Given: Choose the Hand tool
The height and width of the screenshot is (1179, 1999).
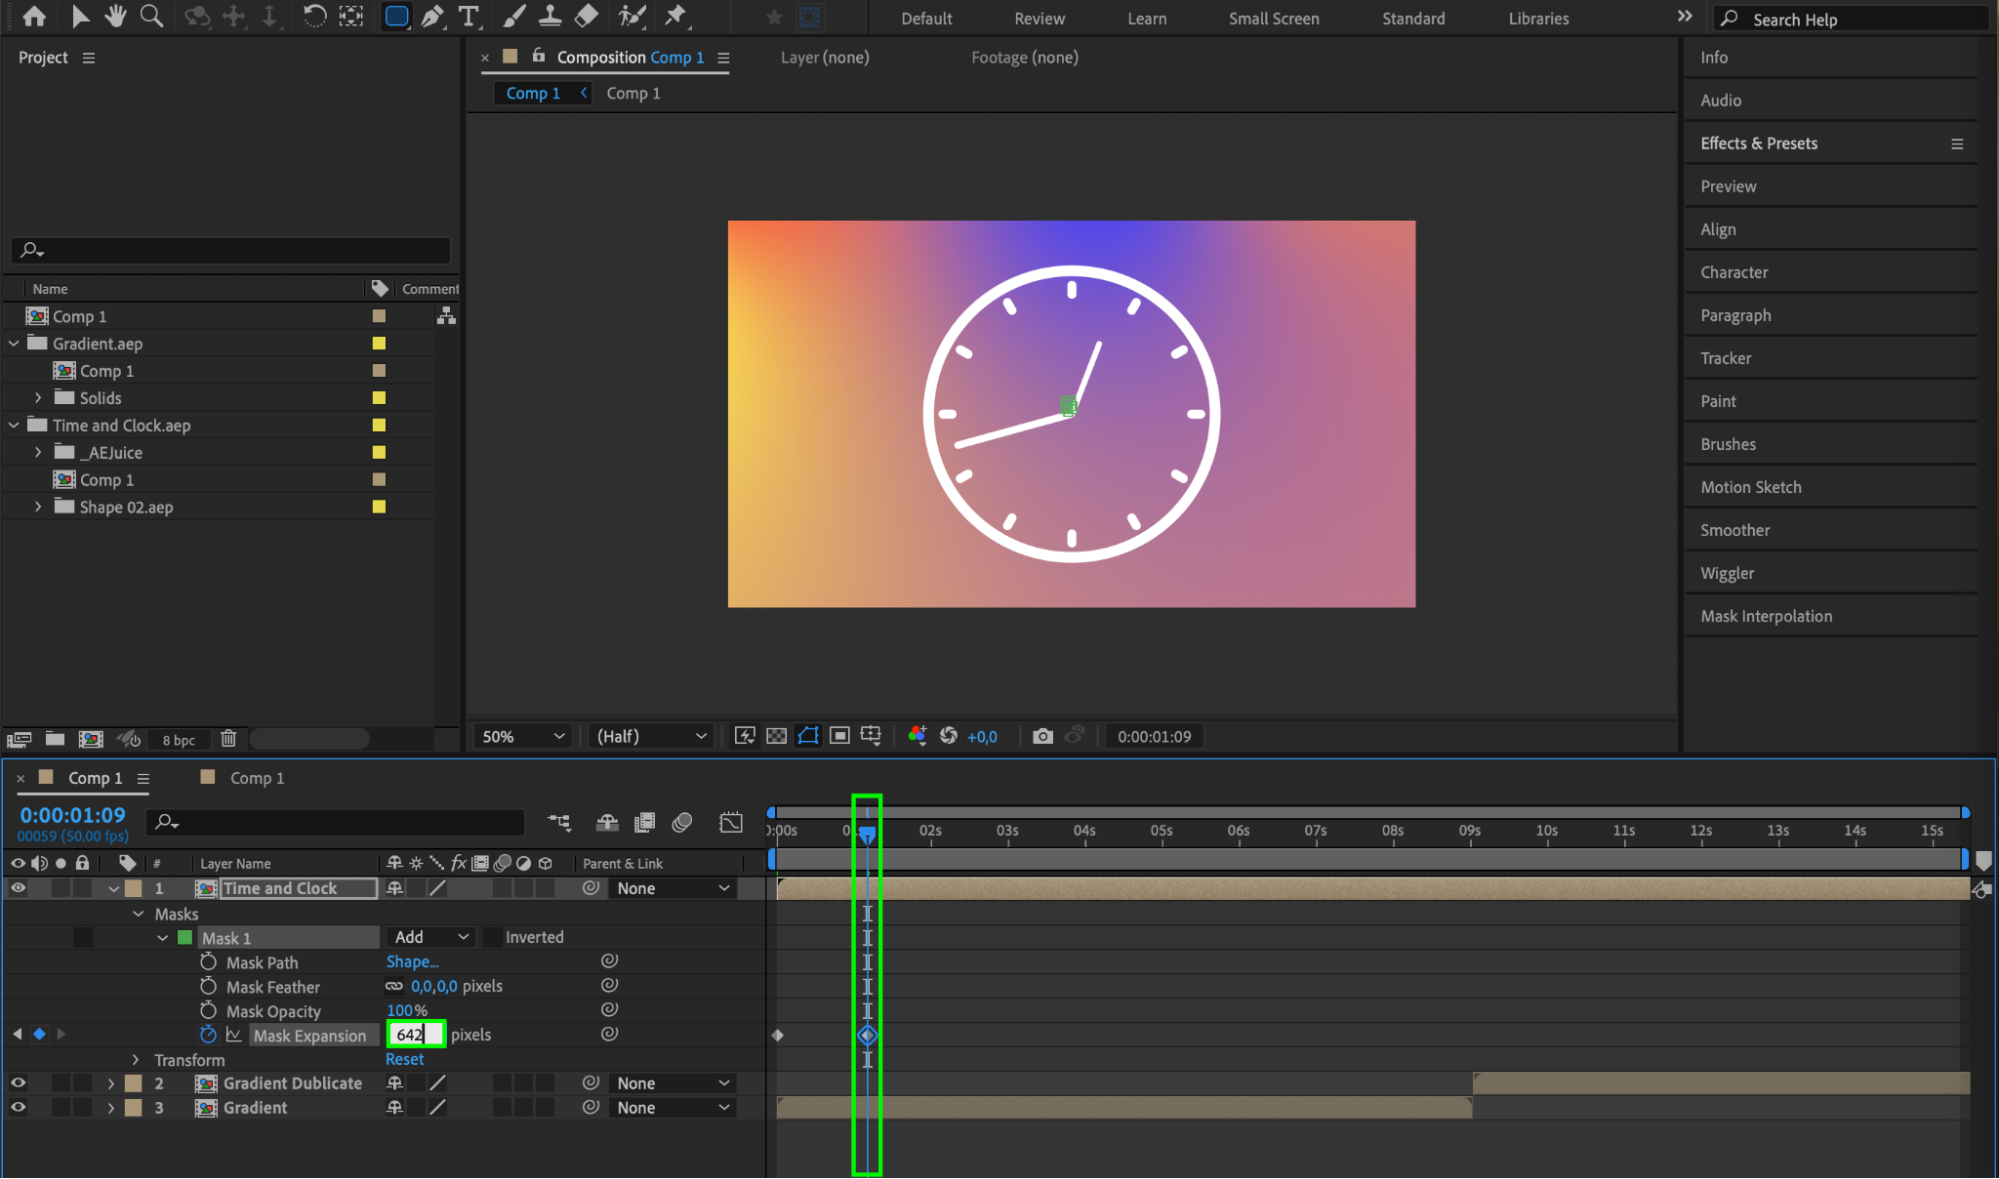Looking at the screenshot, I should (x=115, y=16).
